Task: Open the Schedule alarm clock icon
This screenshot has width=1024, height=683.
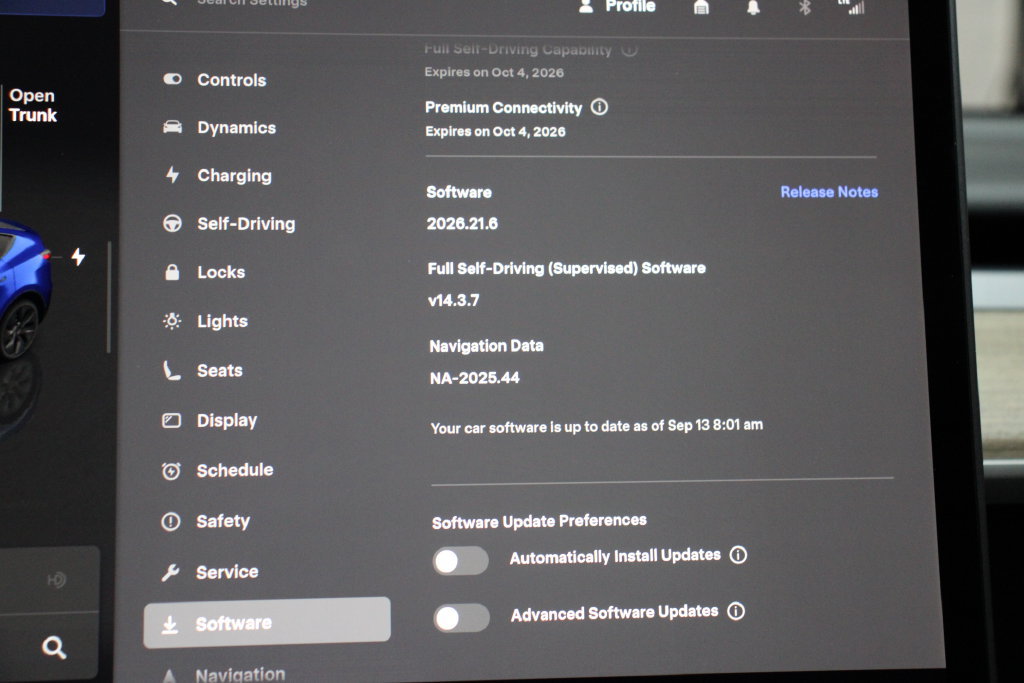Action: 171,470
